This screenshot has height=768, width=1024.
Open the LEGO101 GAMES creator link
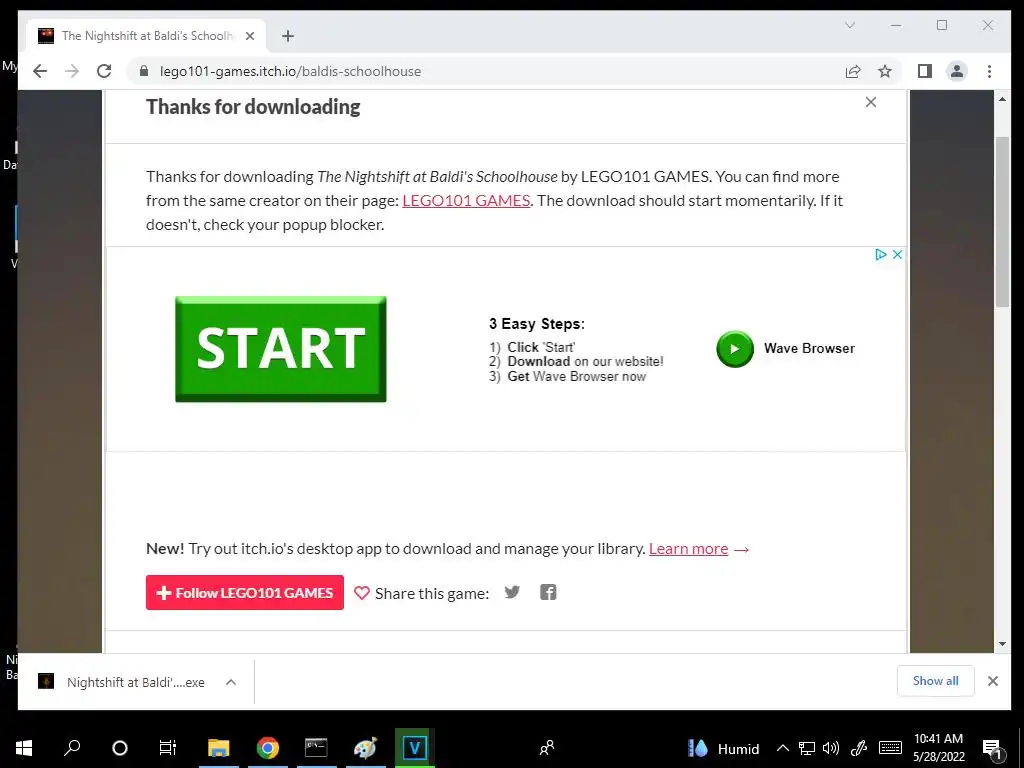466,200
